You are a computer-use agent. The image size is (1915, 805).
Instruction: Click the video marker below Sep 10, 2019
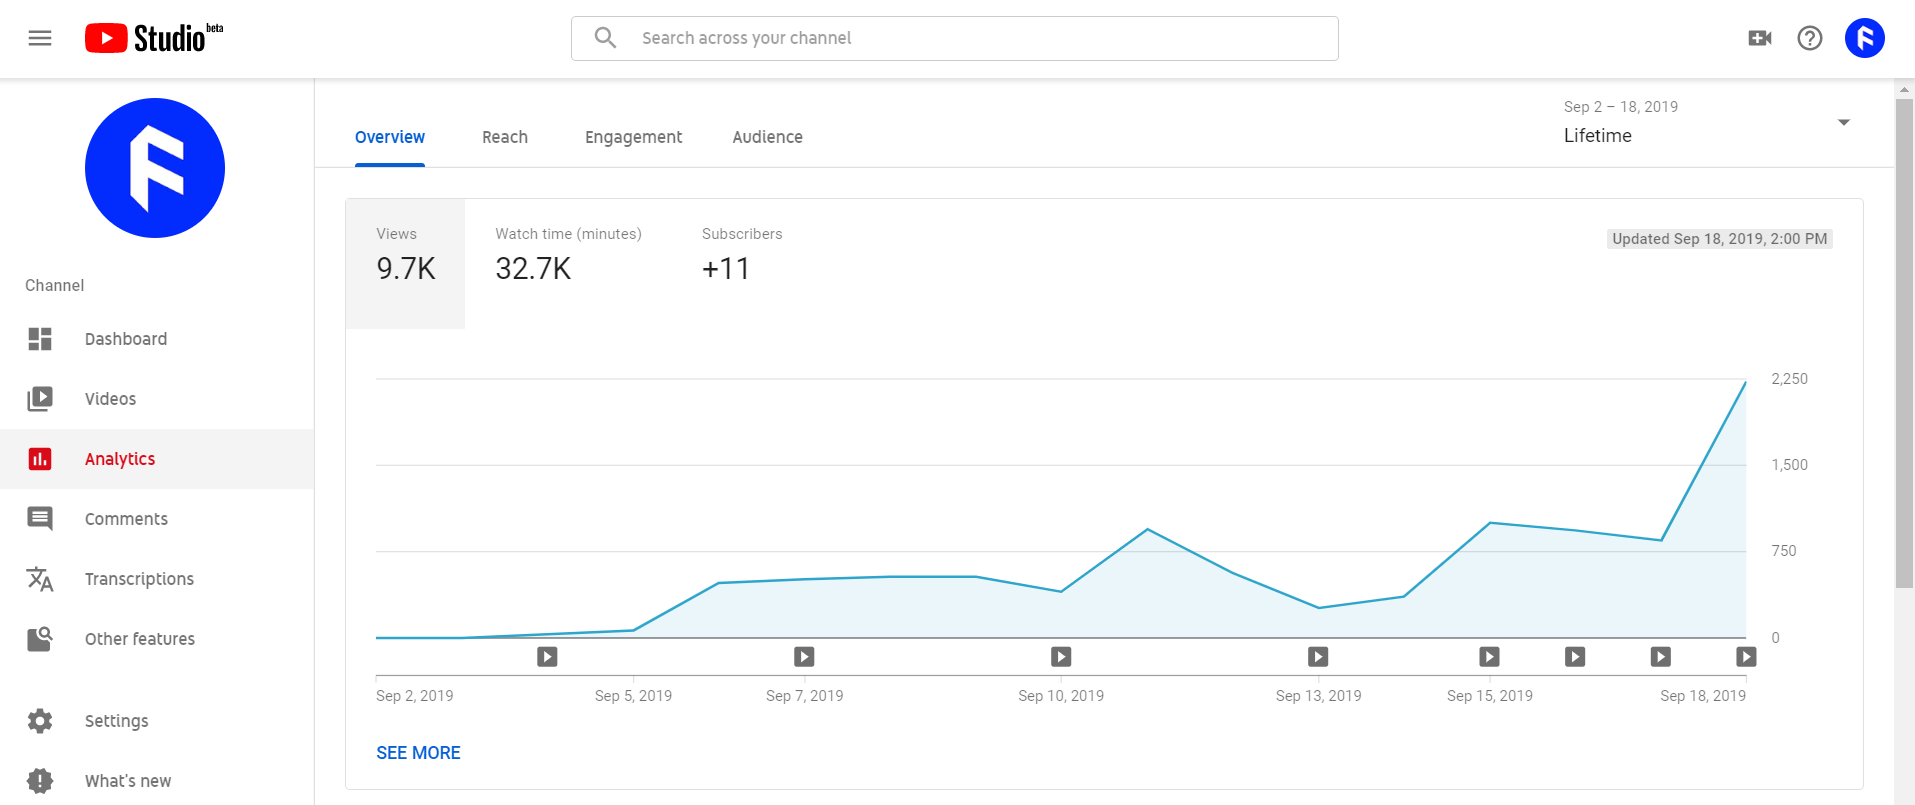tap(1061, 657)
